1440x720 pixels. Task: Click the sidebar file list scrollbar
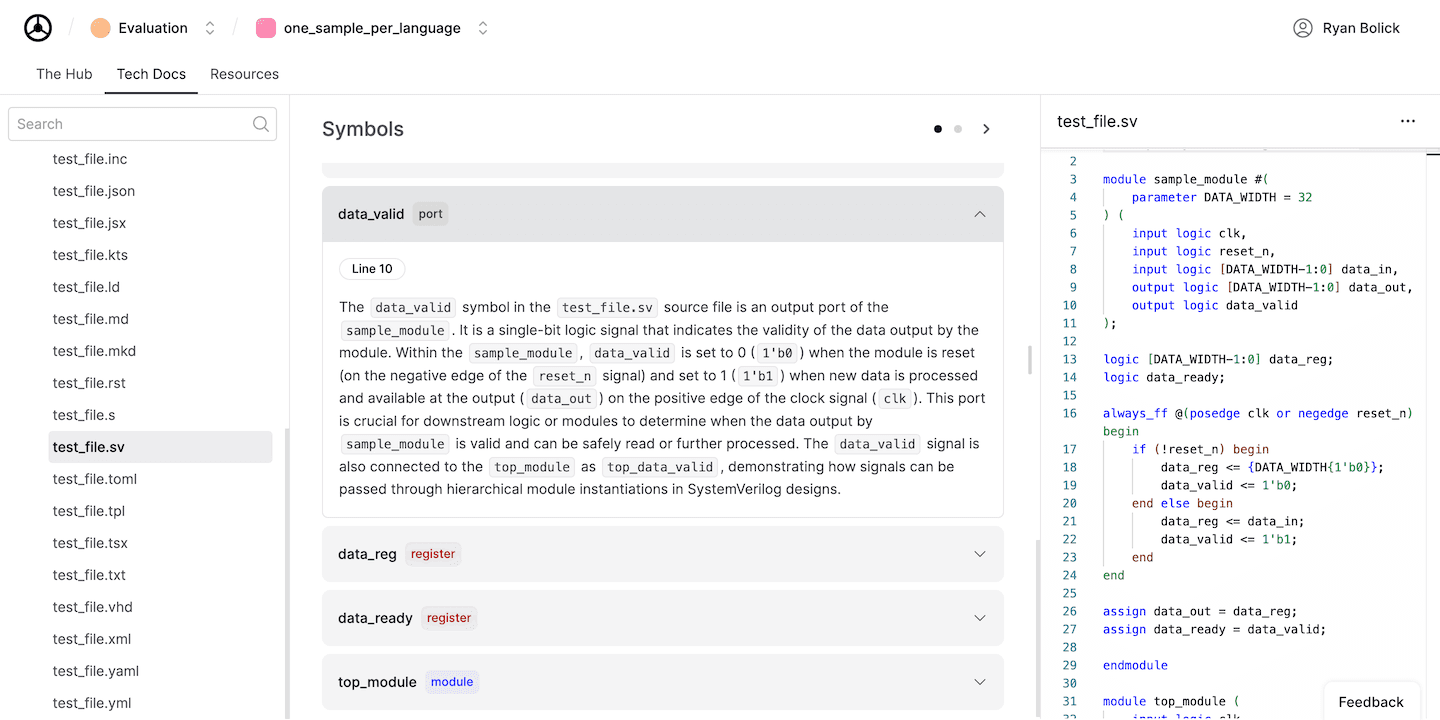click(286, 573)
